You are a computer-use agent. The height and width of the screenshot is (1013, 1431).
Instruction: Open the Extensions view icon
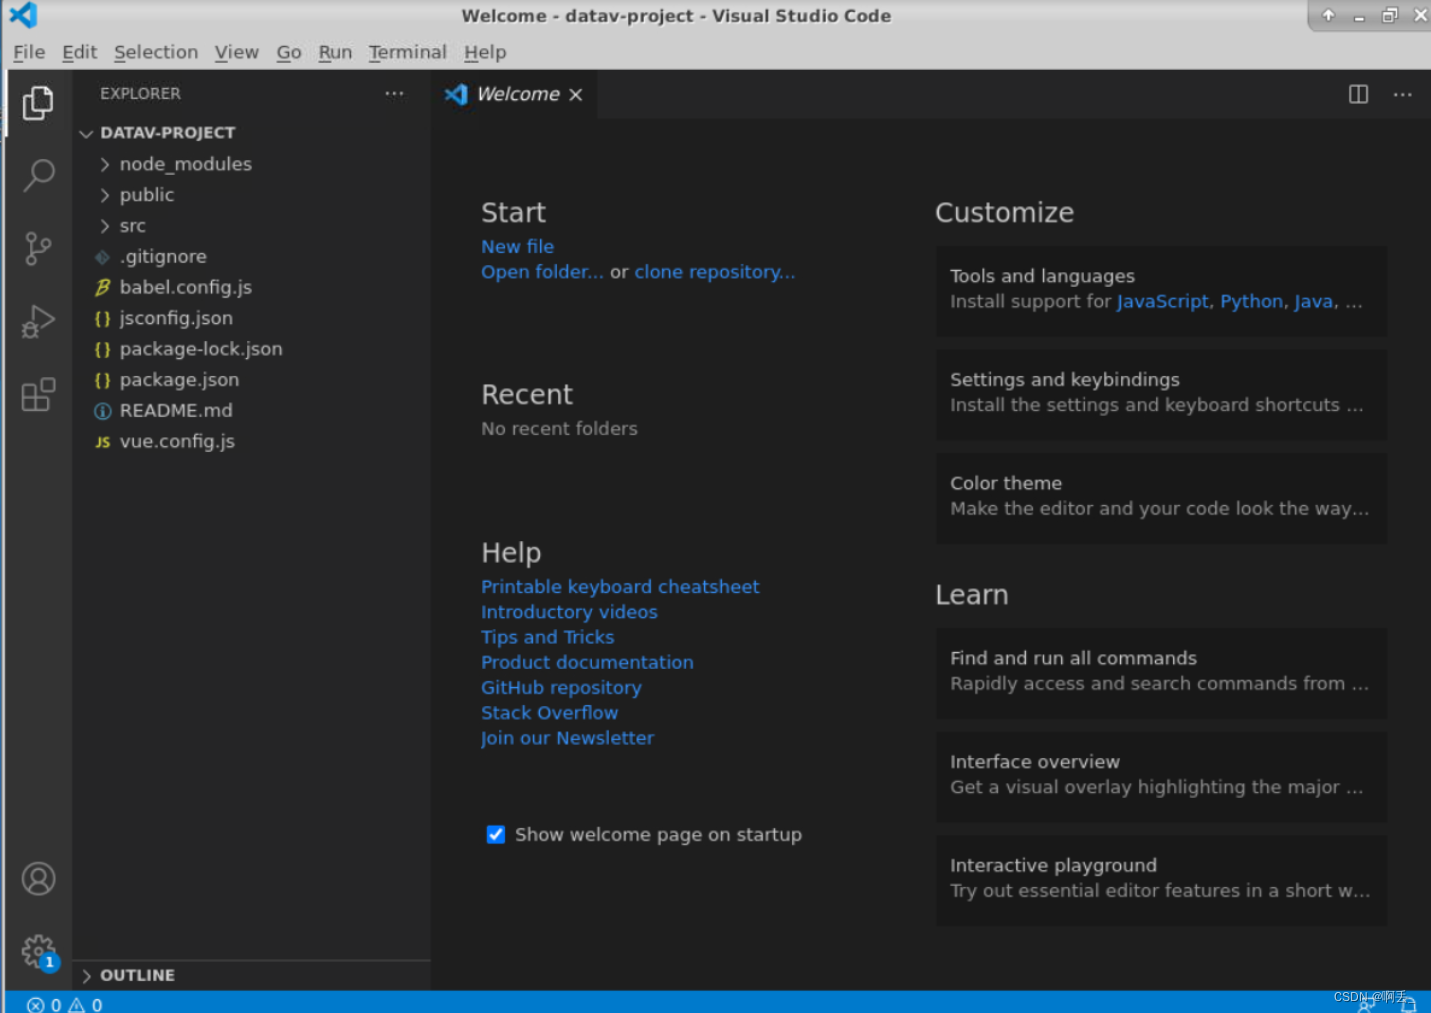[38, 395]
